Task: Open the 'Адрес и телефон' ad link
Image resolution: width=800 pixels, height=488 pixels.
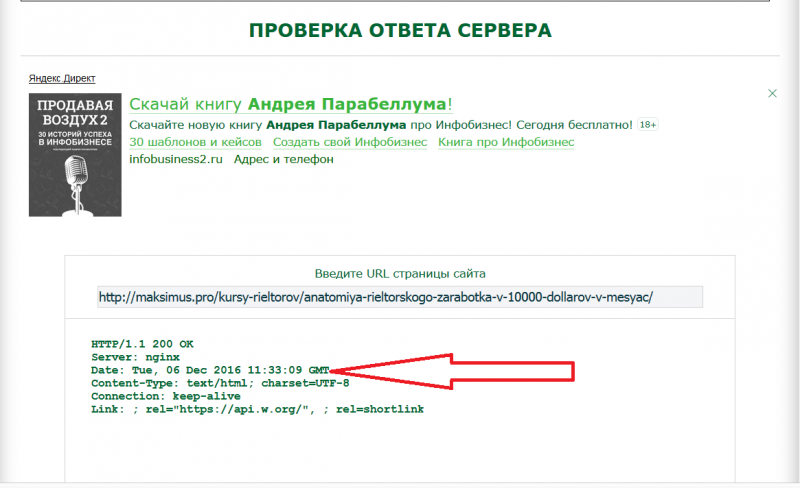Action: [283, 159]
